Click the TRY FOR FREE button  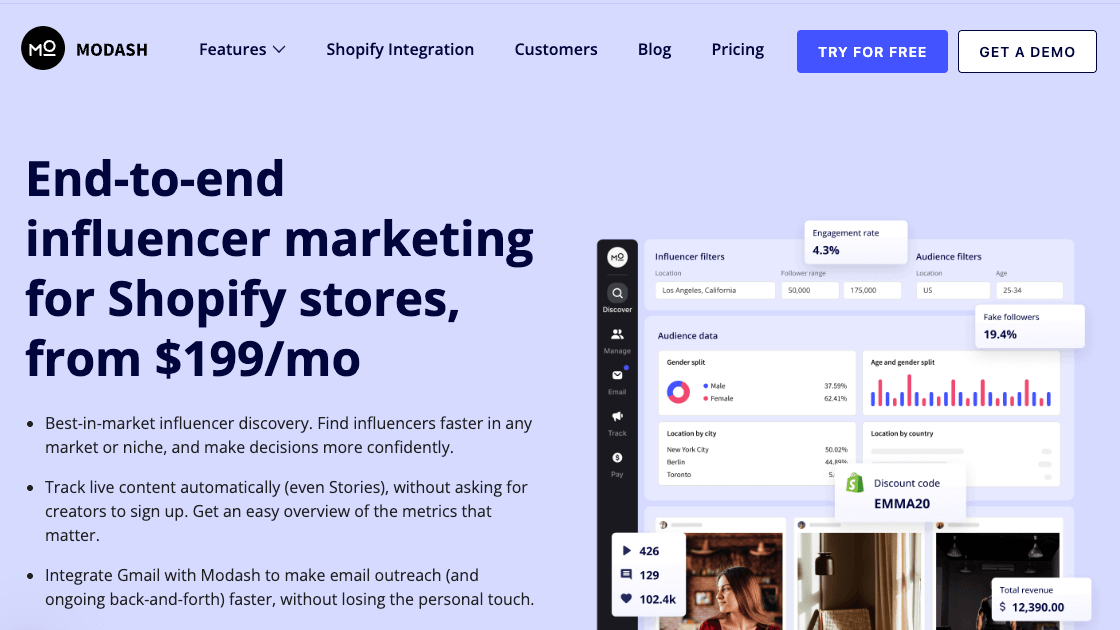click(872, 51)
